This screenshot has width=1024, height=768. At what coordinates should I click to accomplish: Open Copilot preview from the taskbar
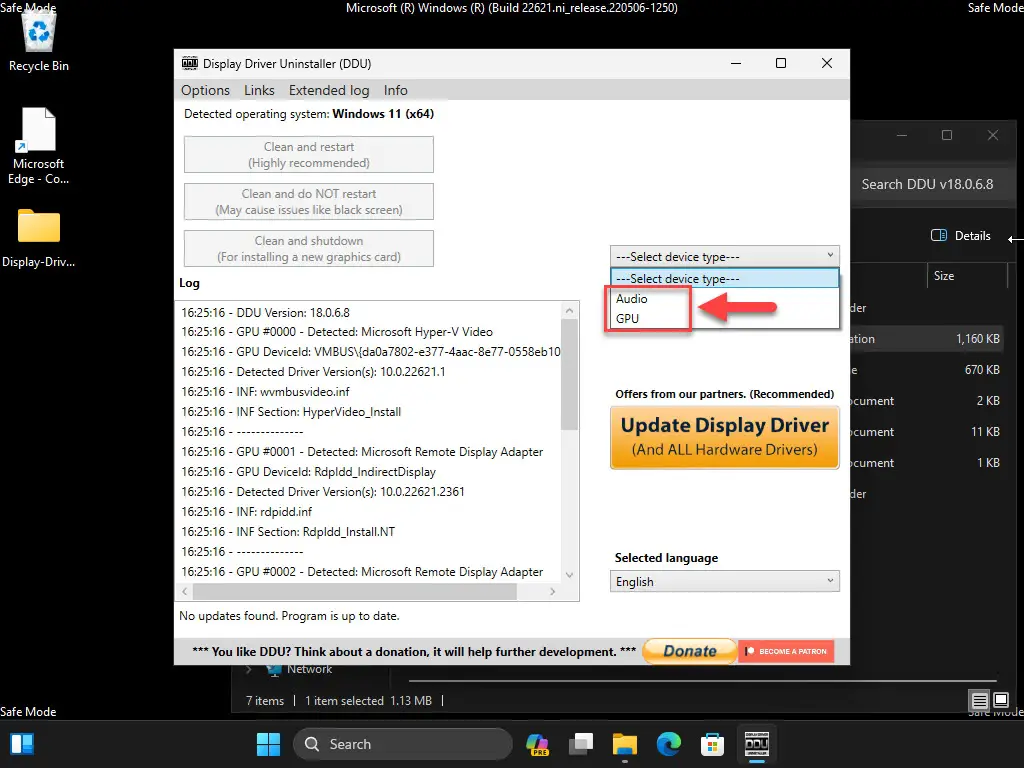pyautogui.click(x=537, y=744)
